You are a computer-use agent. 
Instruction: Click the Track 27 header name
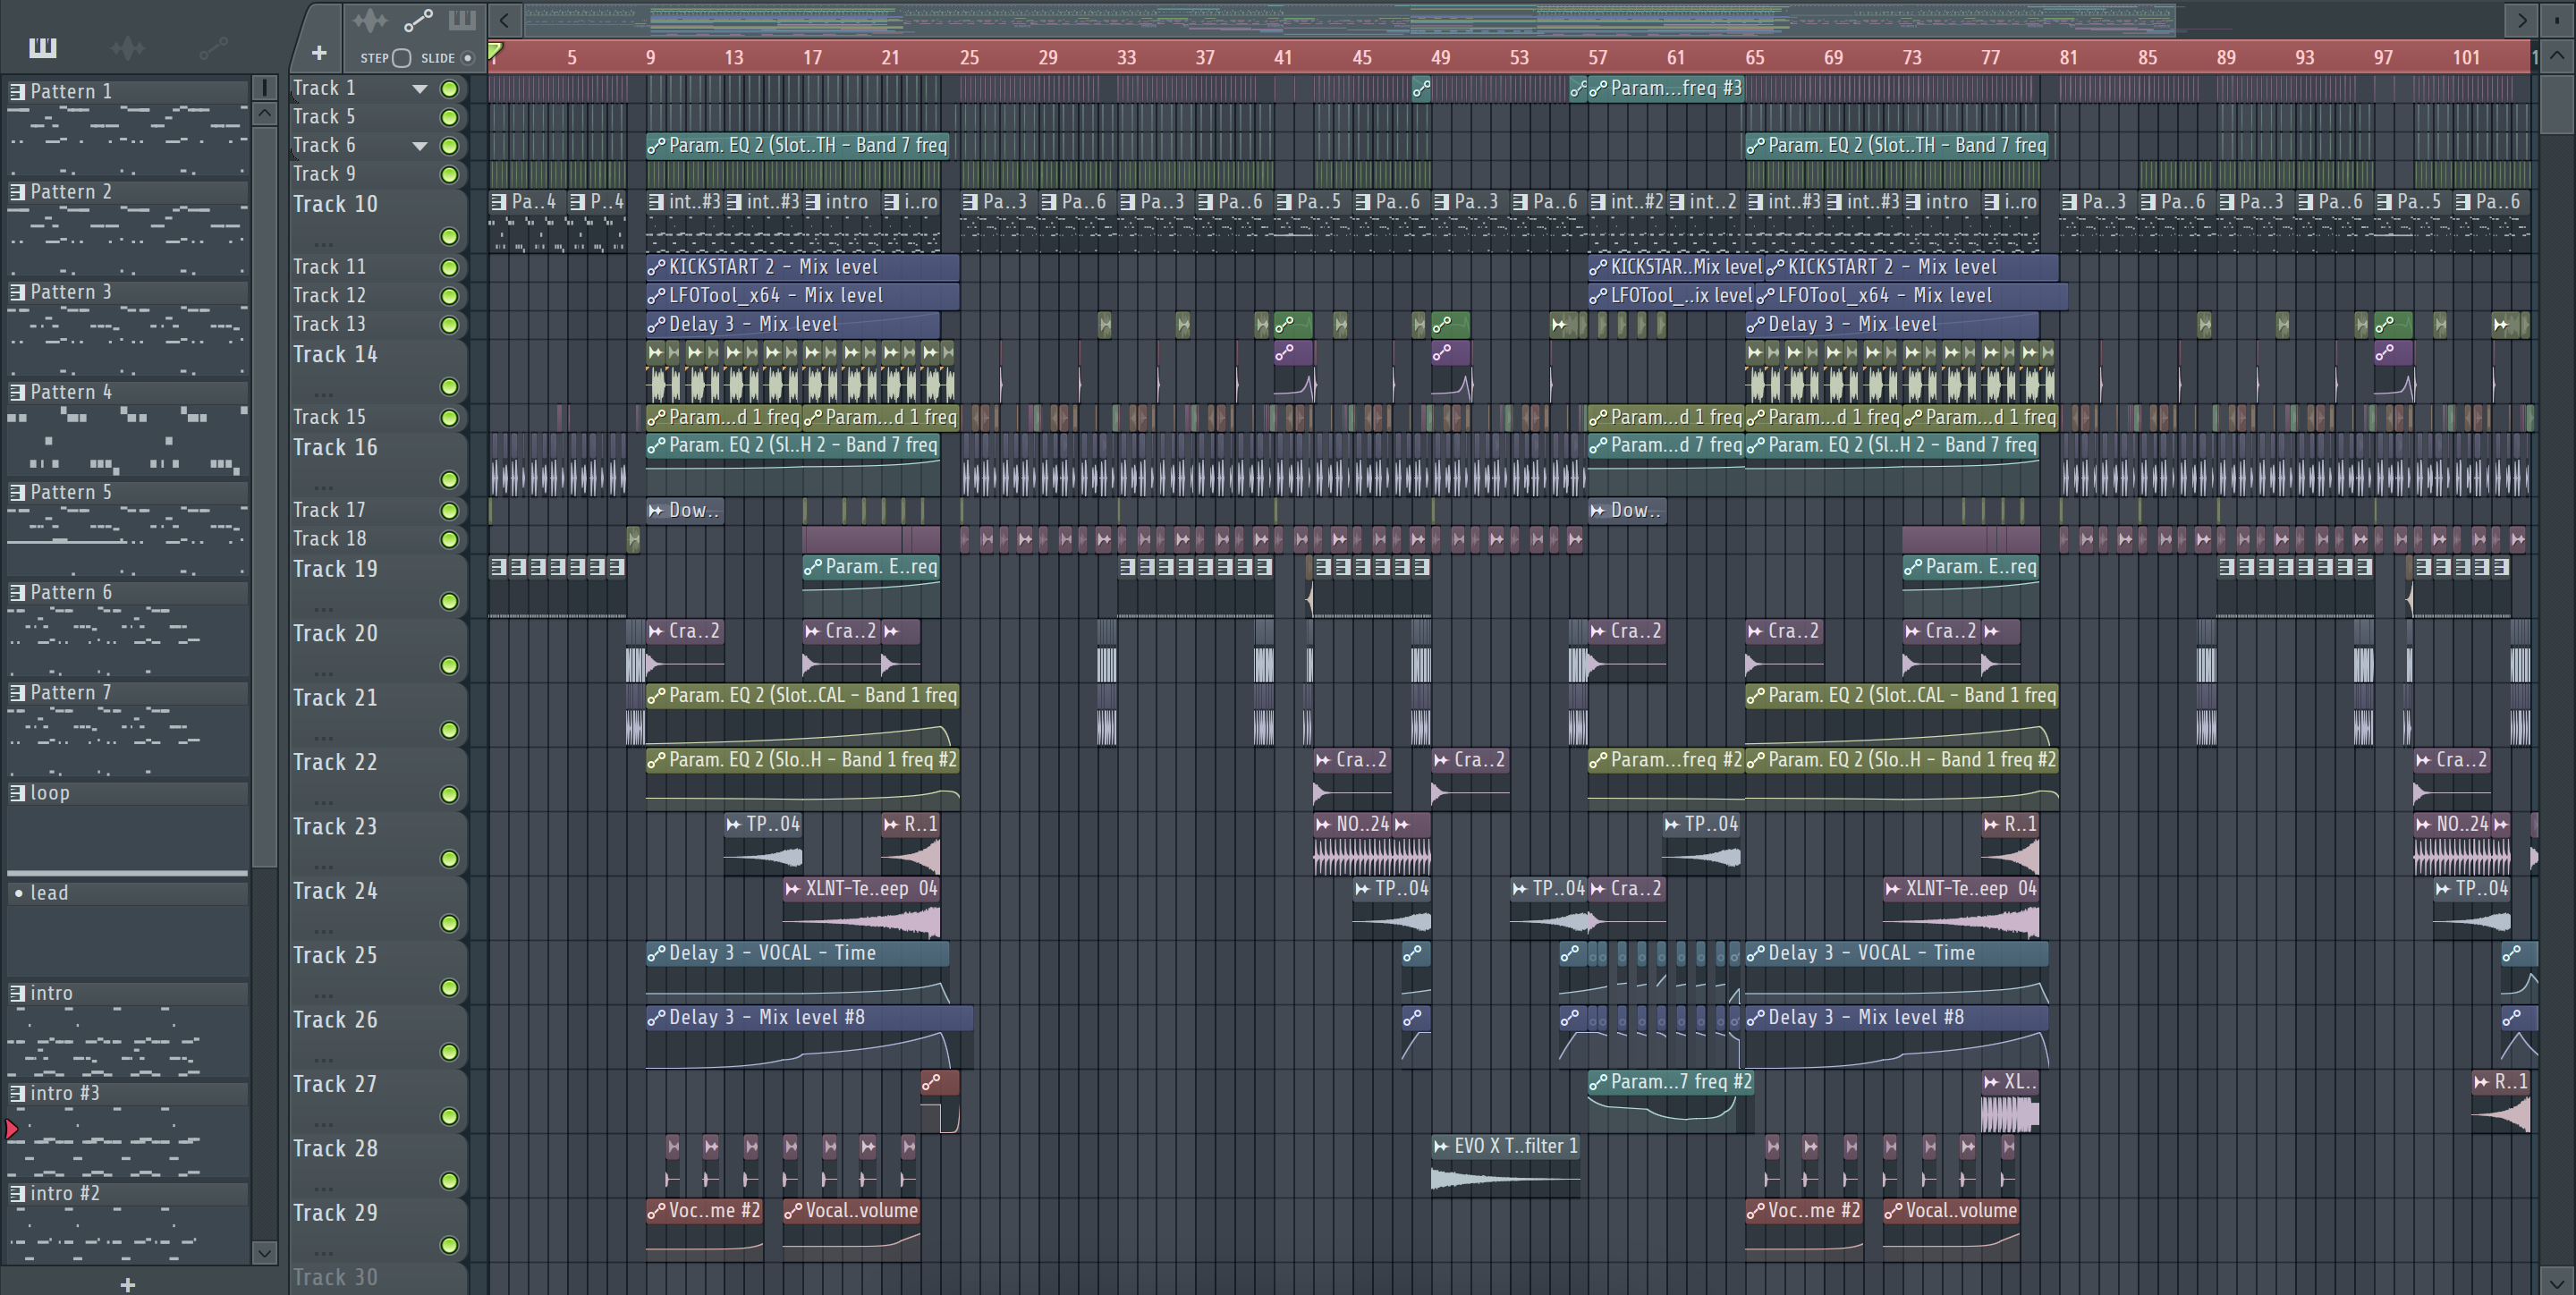coord(335,1084)
